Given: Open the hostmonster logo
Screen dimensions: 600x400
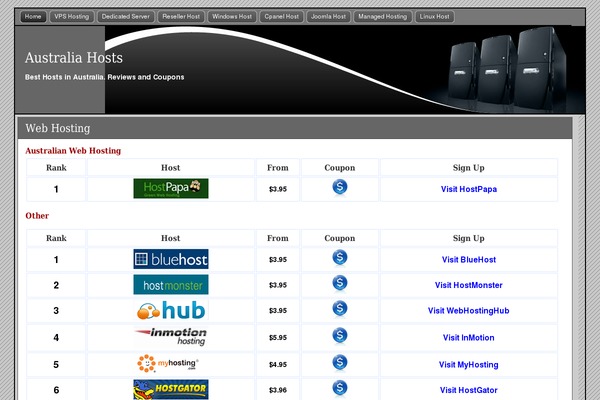Looking at the screenshot, I should coord(171,284).
